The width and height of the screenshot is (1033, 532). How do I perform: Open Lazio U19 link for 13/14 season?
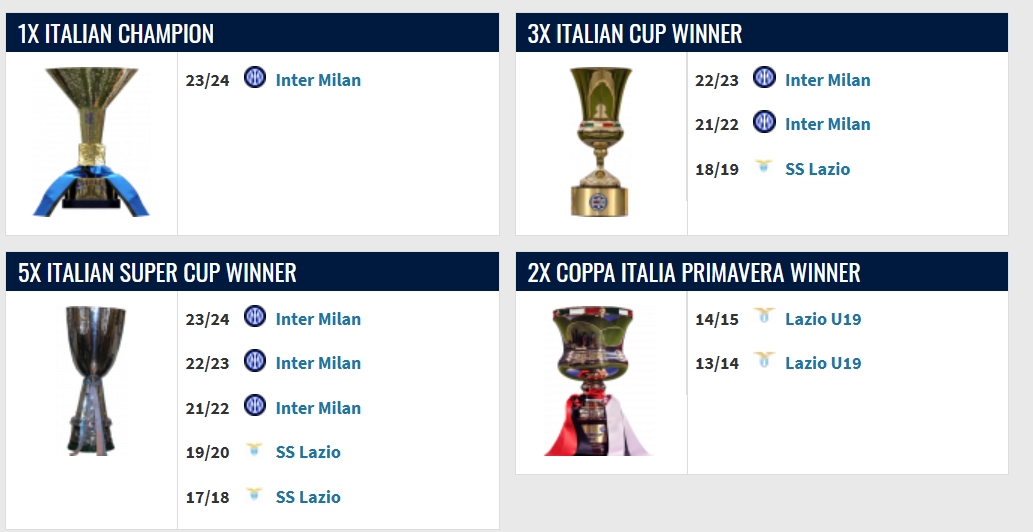click(x=823, y=363)
